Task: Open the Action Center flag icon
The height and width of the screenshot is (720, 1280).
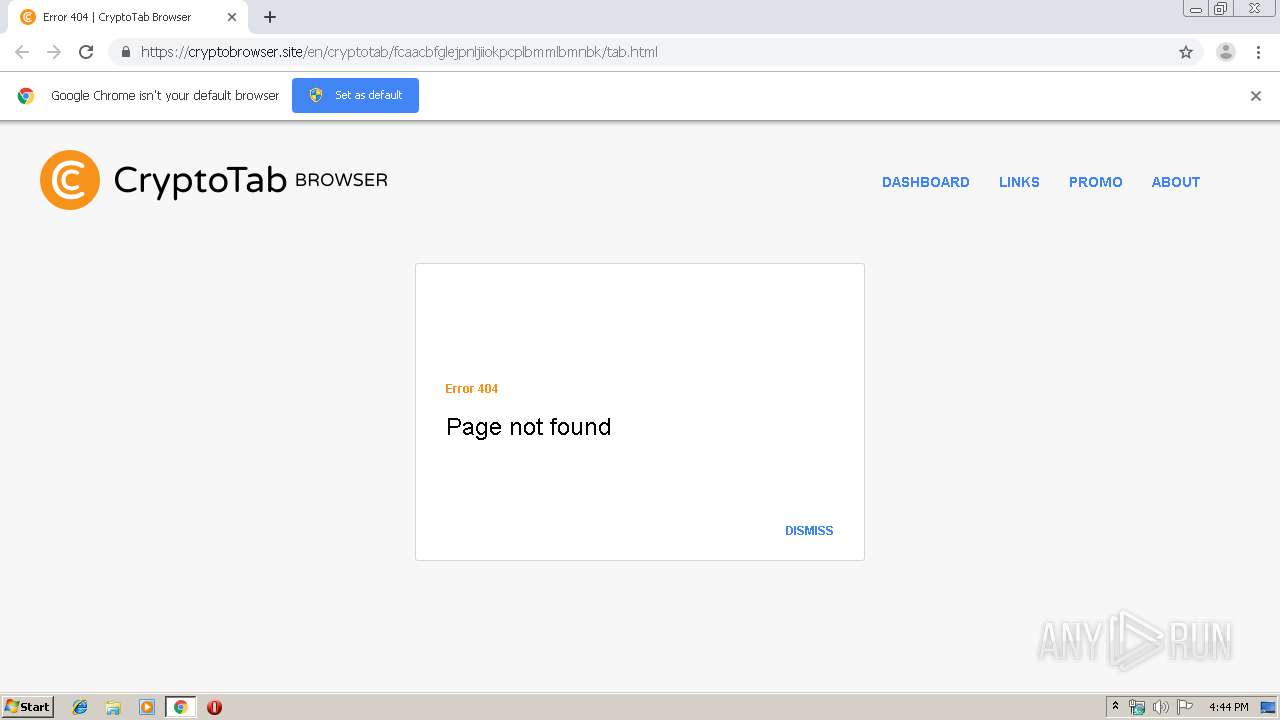Action: [x=1185, y=707]
